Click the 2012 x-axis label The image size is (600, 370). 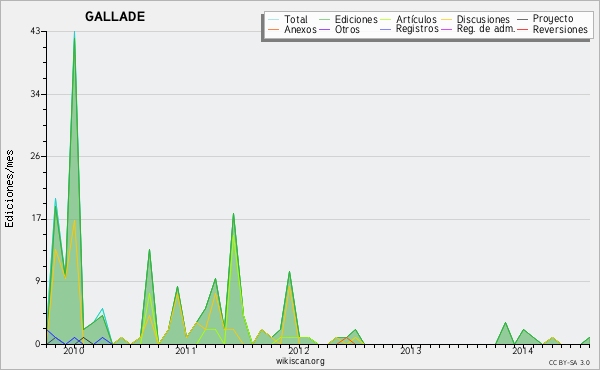click(298, 350)
